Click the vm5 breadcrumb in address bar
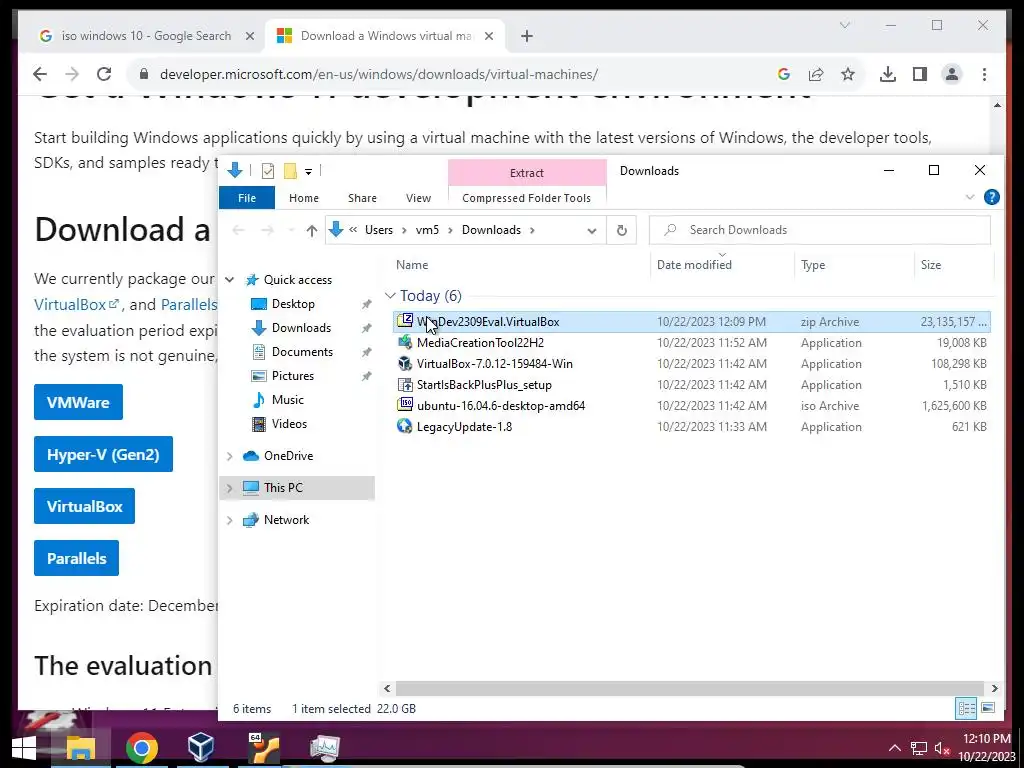Image resolution: width=1024 pixels, height=768 pixels. point(427,230)
